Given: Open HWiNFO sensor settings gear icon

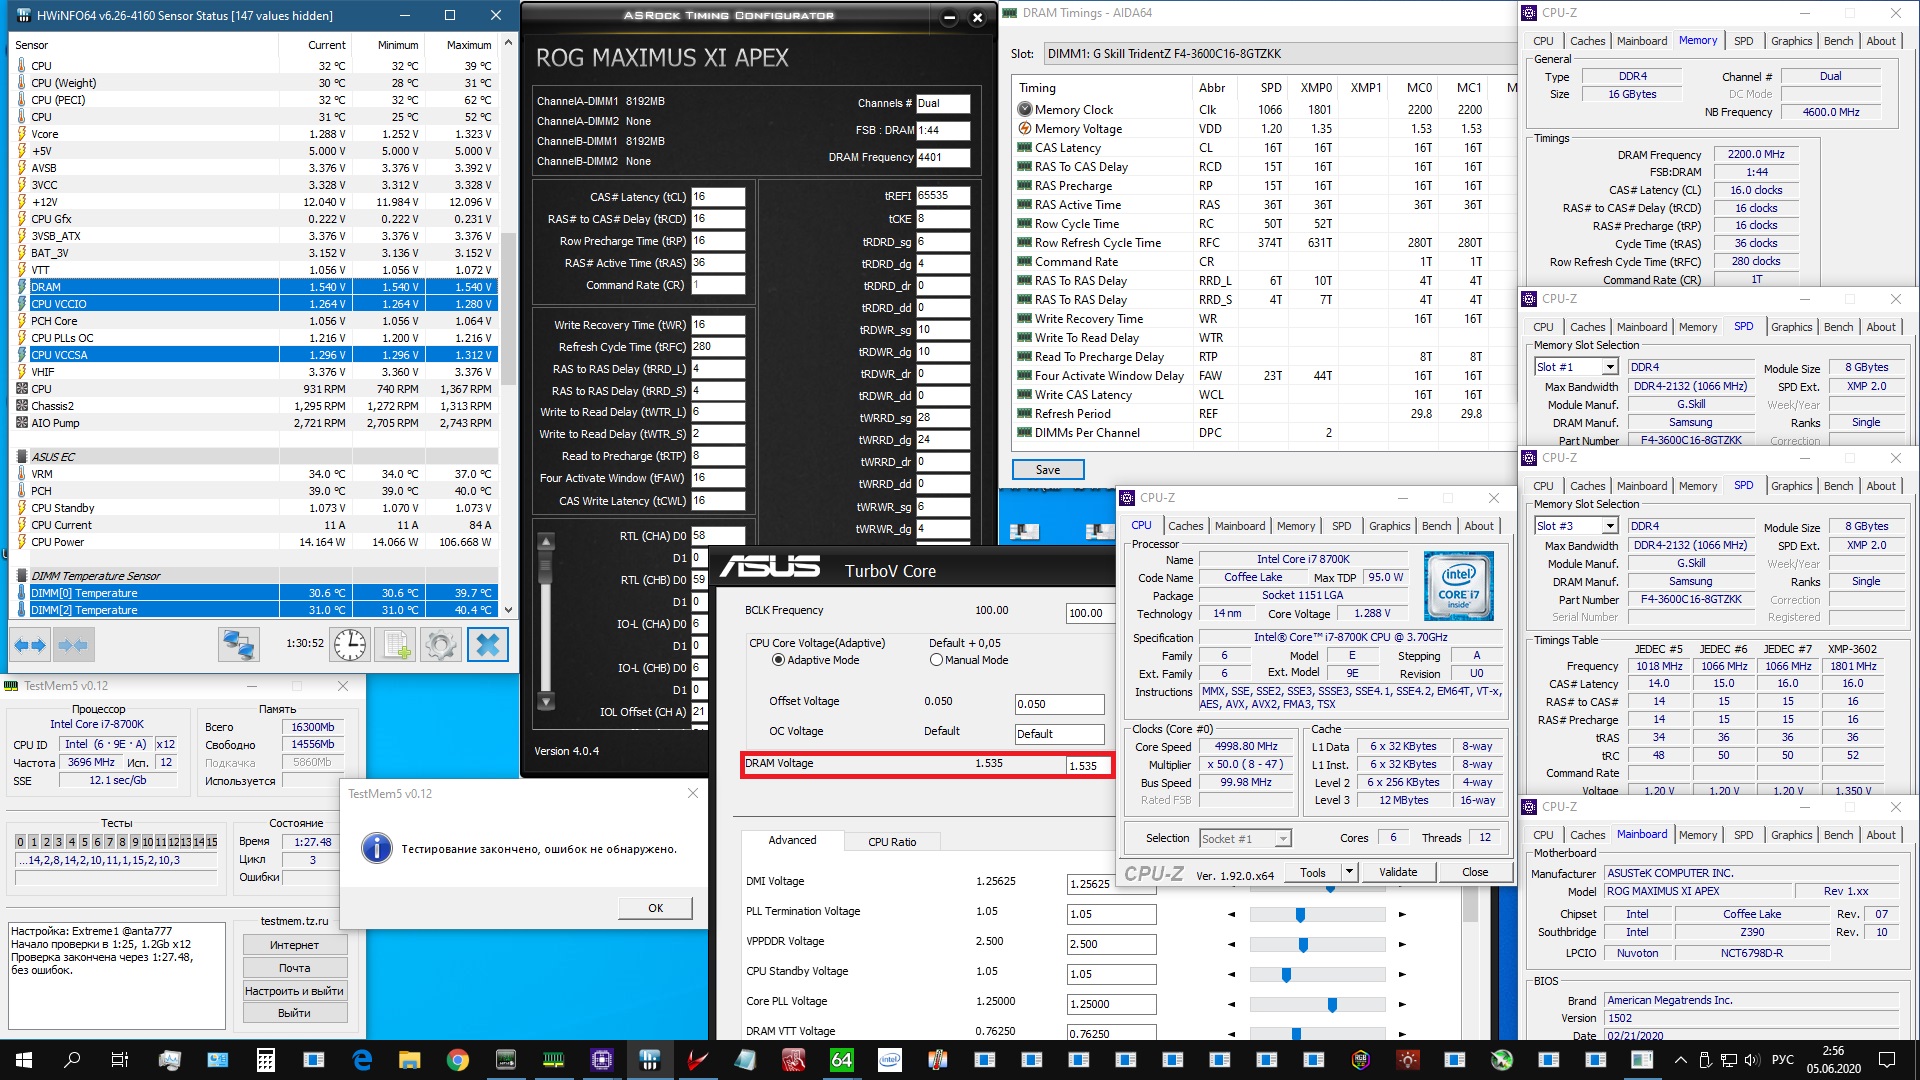Looking at the screenshot, I should (441, 645).
